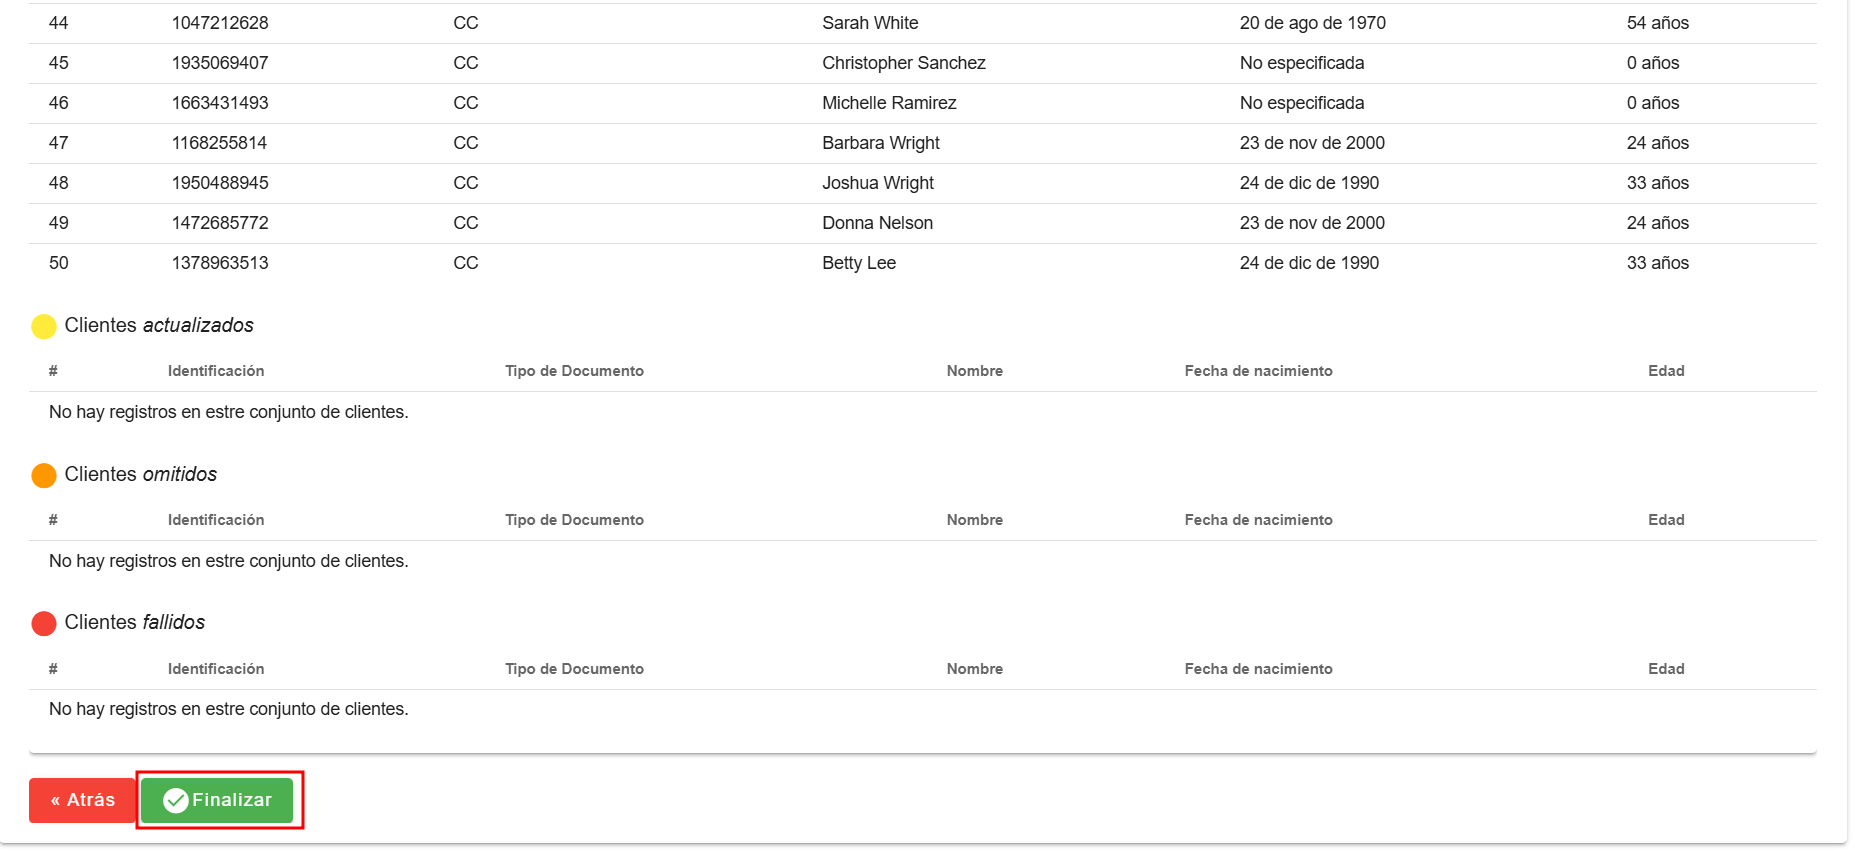Screen dimensions: 1855x851
Task: Select Barbara Wright's row
Action: pos(880,143)
